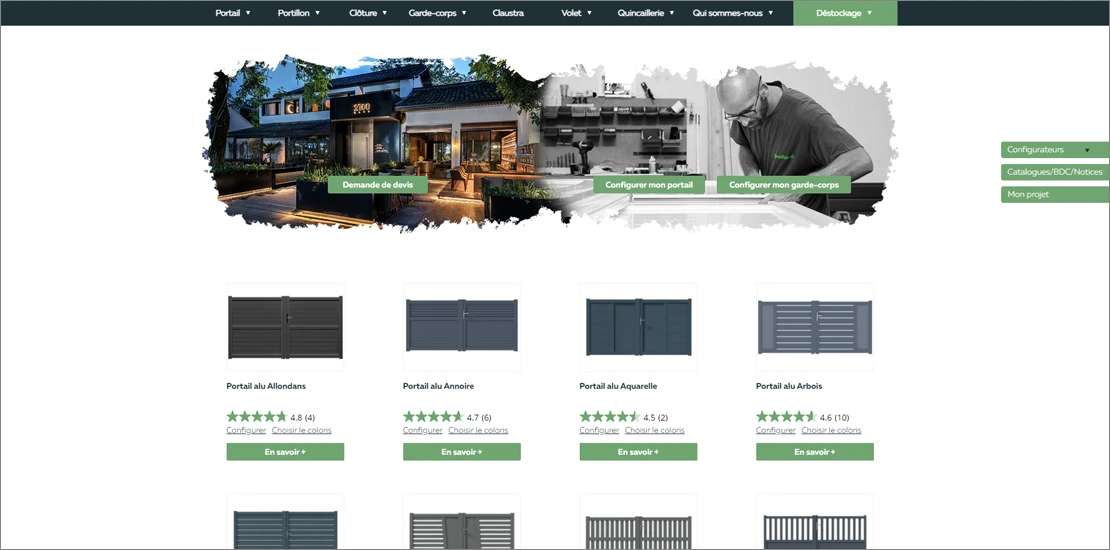Image resolution: width=1110 pixels, height=550 pixels.
Task: Click star rating of Portail alu Arbois
Action: (x=786, y=417)
